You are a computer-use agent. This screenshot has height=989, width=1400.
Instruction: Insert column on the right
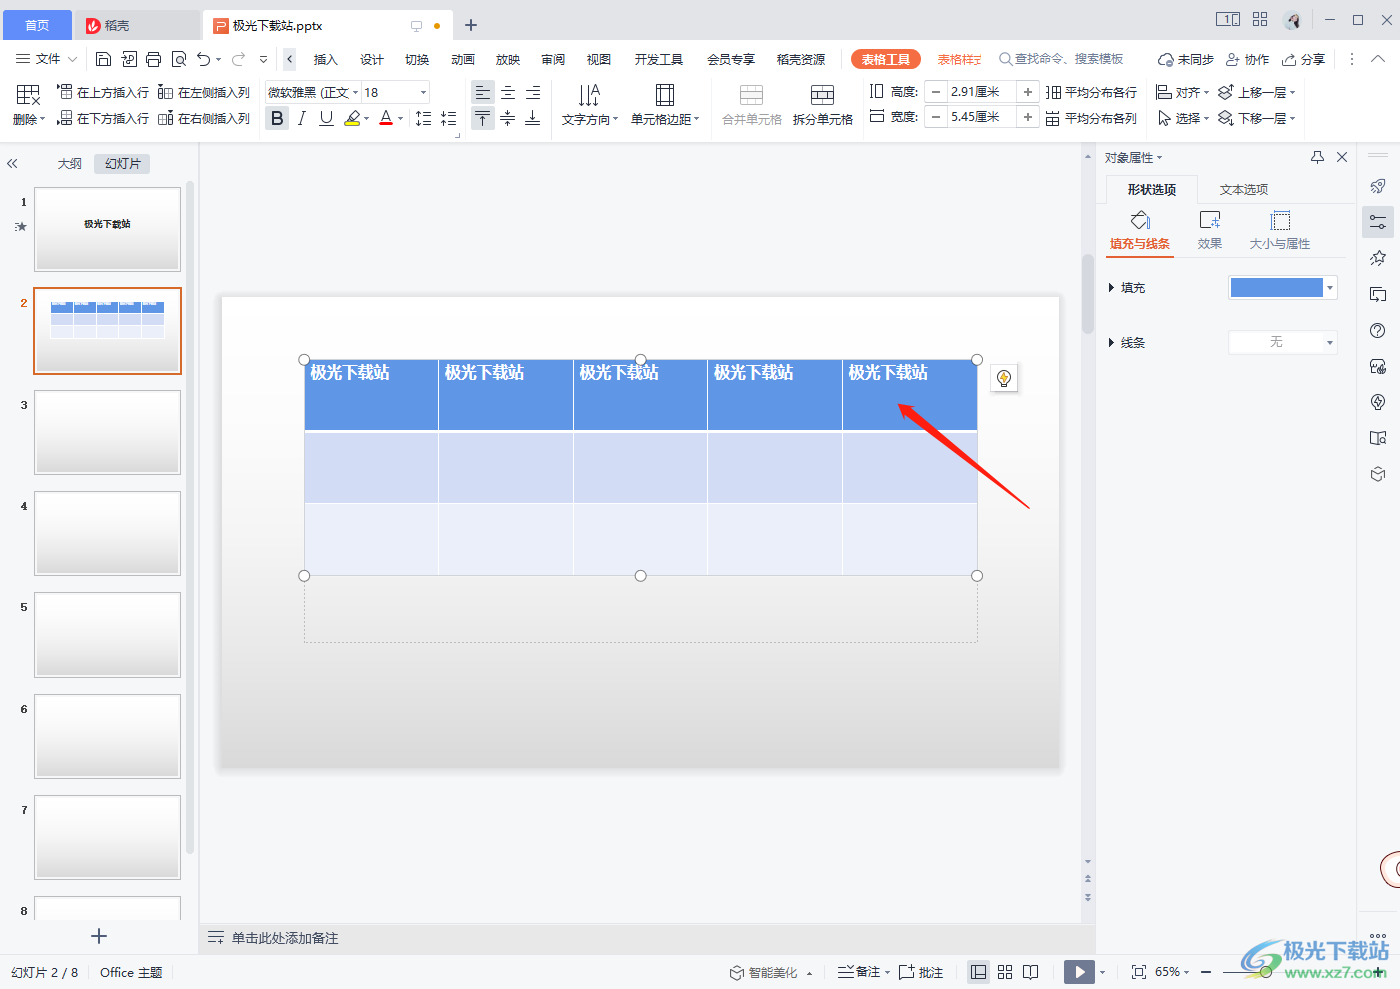[204, 118]
